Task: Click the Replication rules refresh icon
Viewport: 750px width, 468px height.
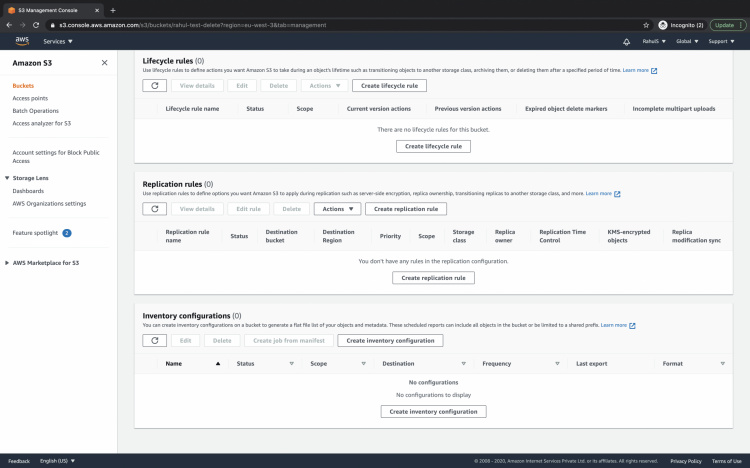Action: [x=155, y=209]
